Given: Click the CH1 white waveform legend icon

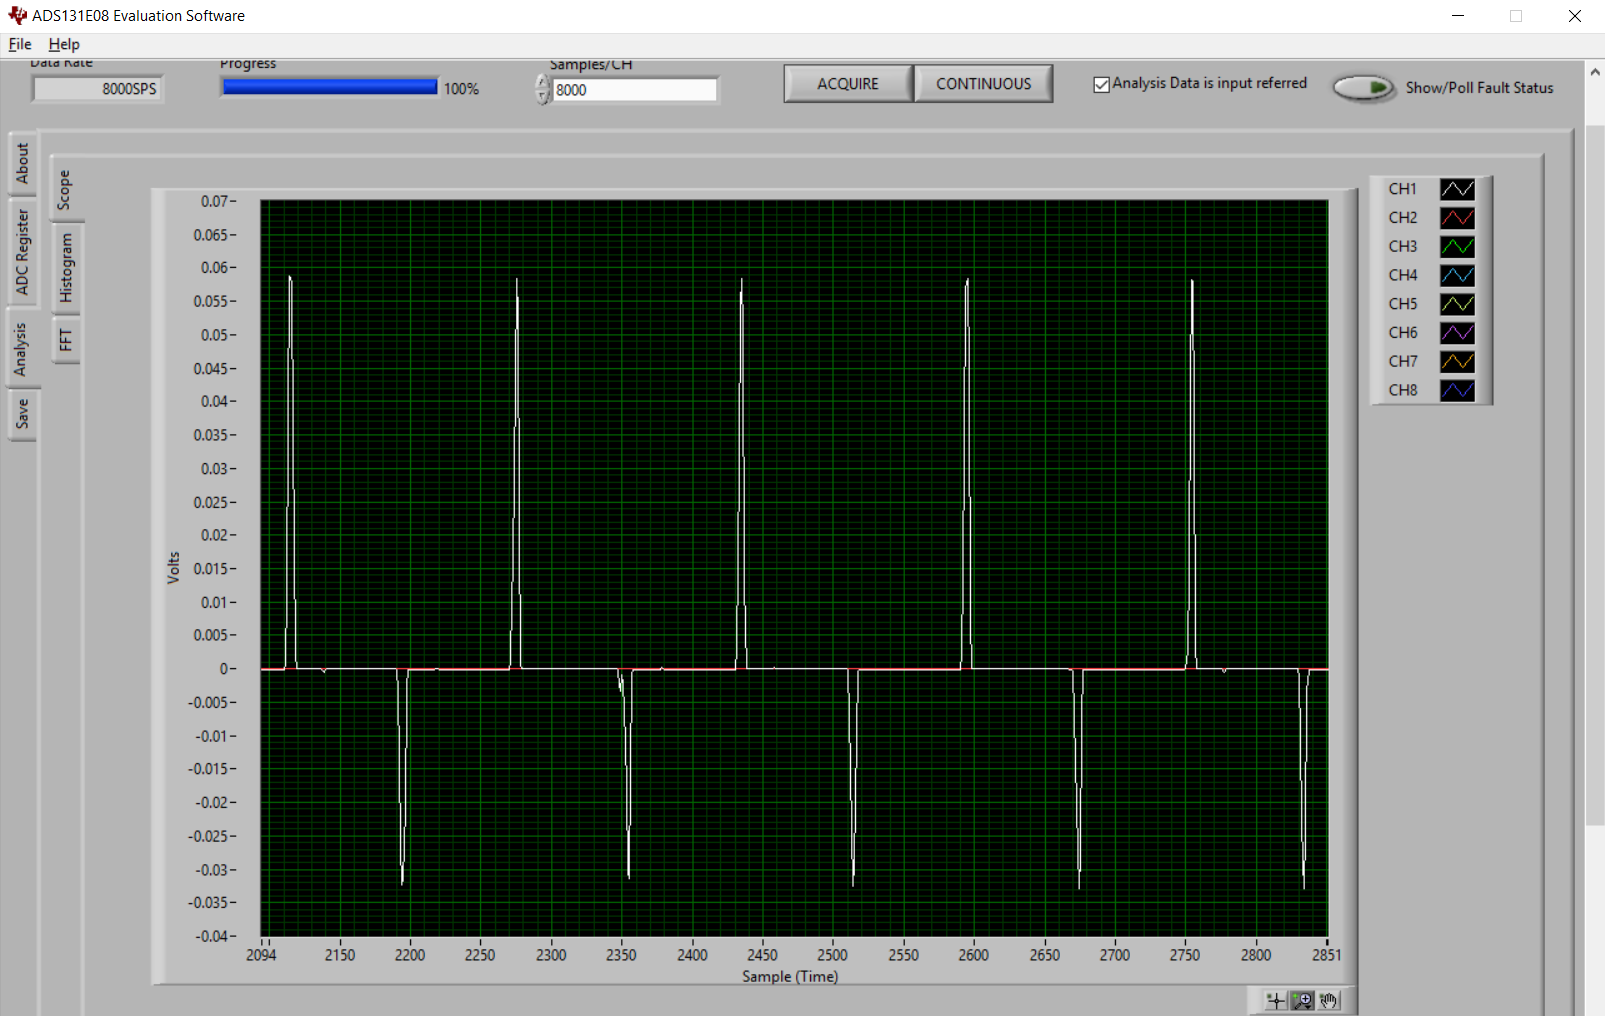Looking at the screenshot, I should pyautogui.click(x=1457, y=189).
